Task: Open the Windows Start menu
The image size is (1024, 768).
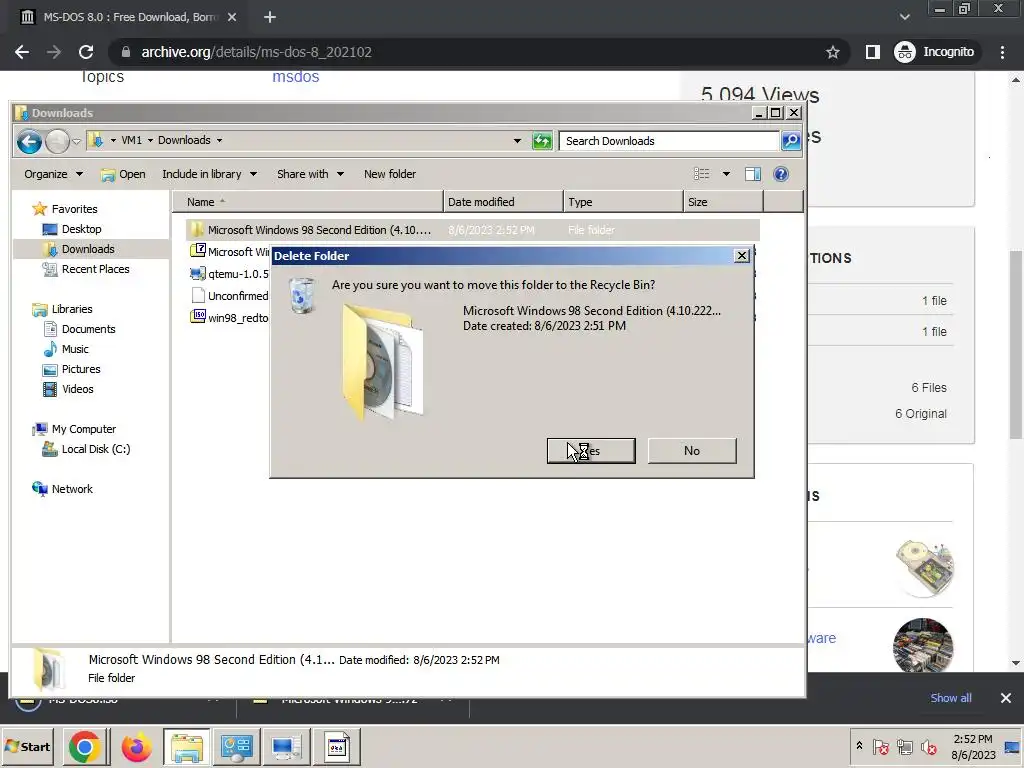Action: 27,746
